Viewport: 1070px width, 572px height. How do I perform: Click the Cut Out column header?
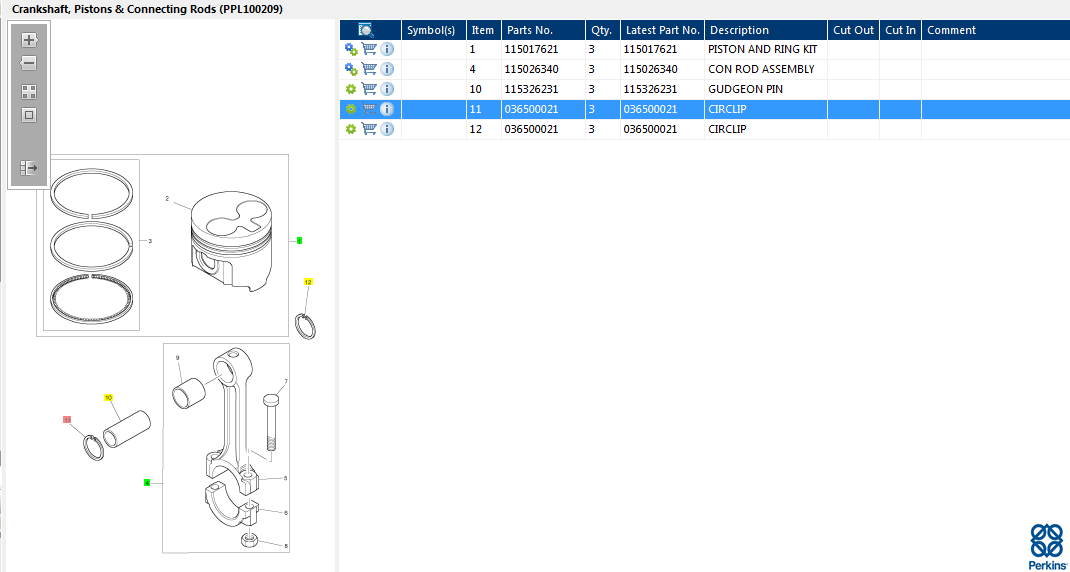853,30
